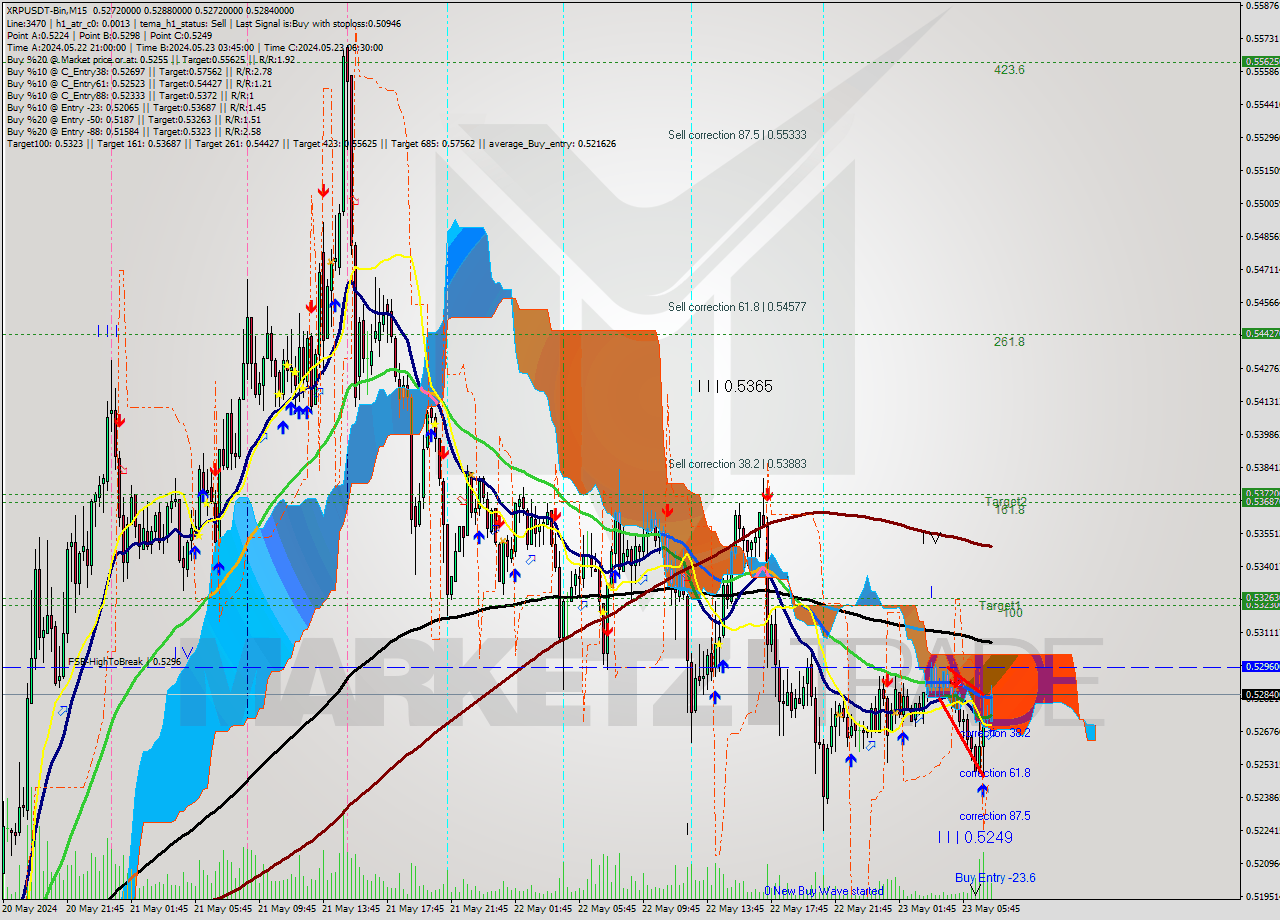1280x920 pixels.
Task: Click the 423.6 Fibonacci level label
Action: point(1009,70)
